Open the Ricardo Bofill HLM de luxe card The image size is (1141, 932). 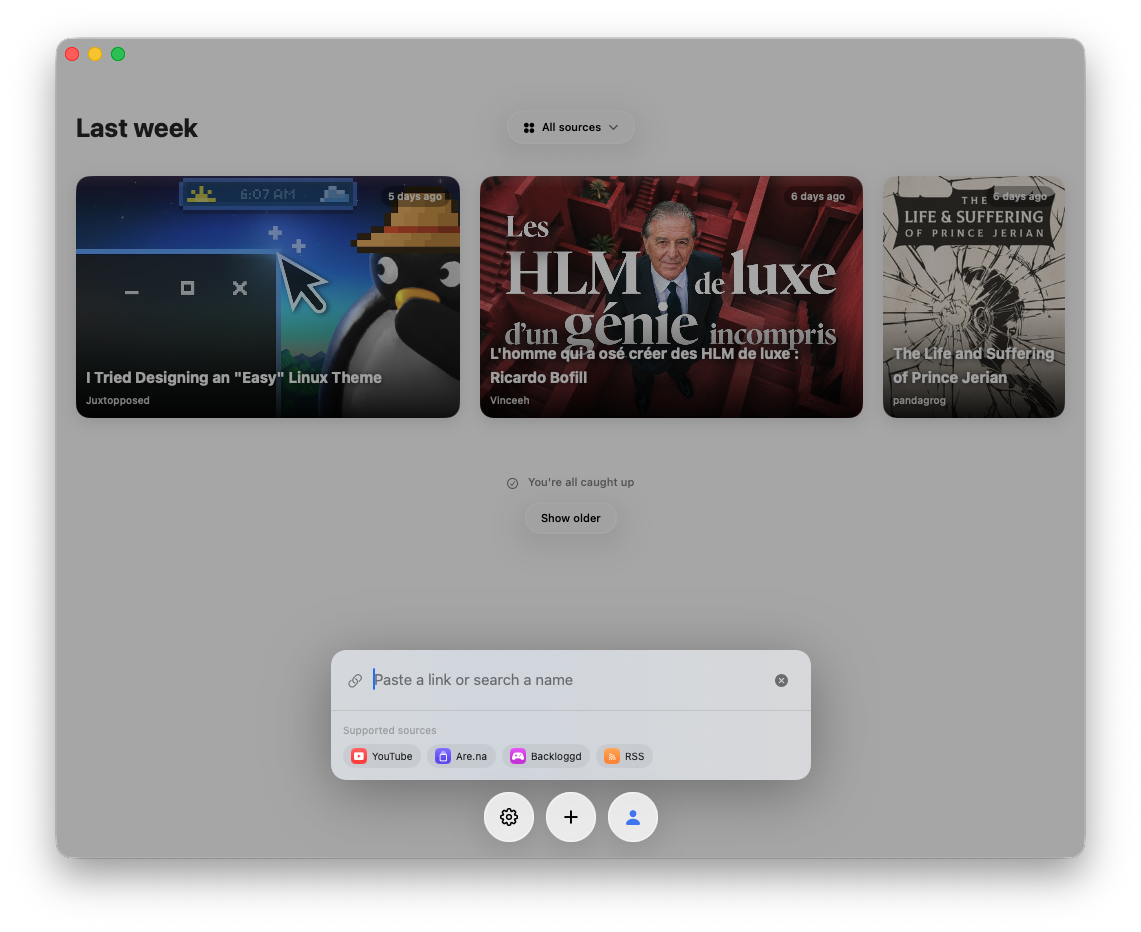pyautogui.click(x=671, y=297)
